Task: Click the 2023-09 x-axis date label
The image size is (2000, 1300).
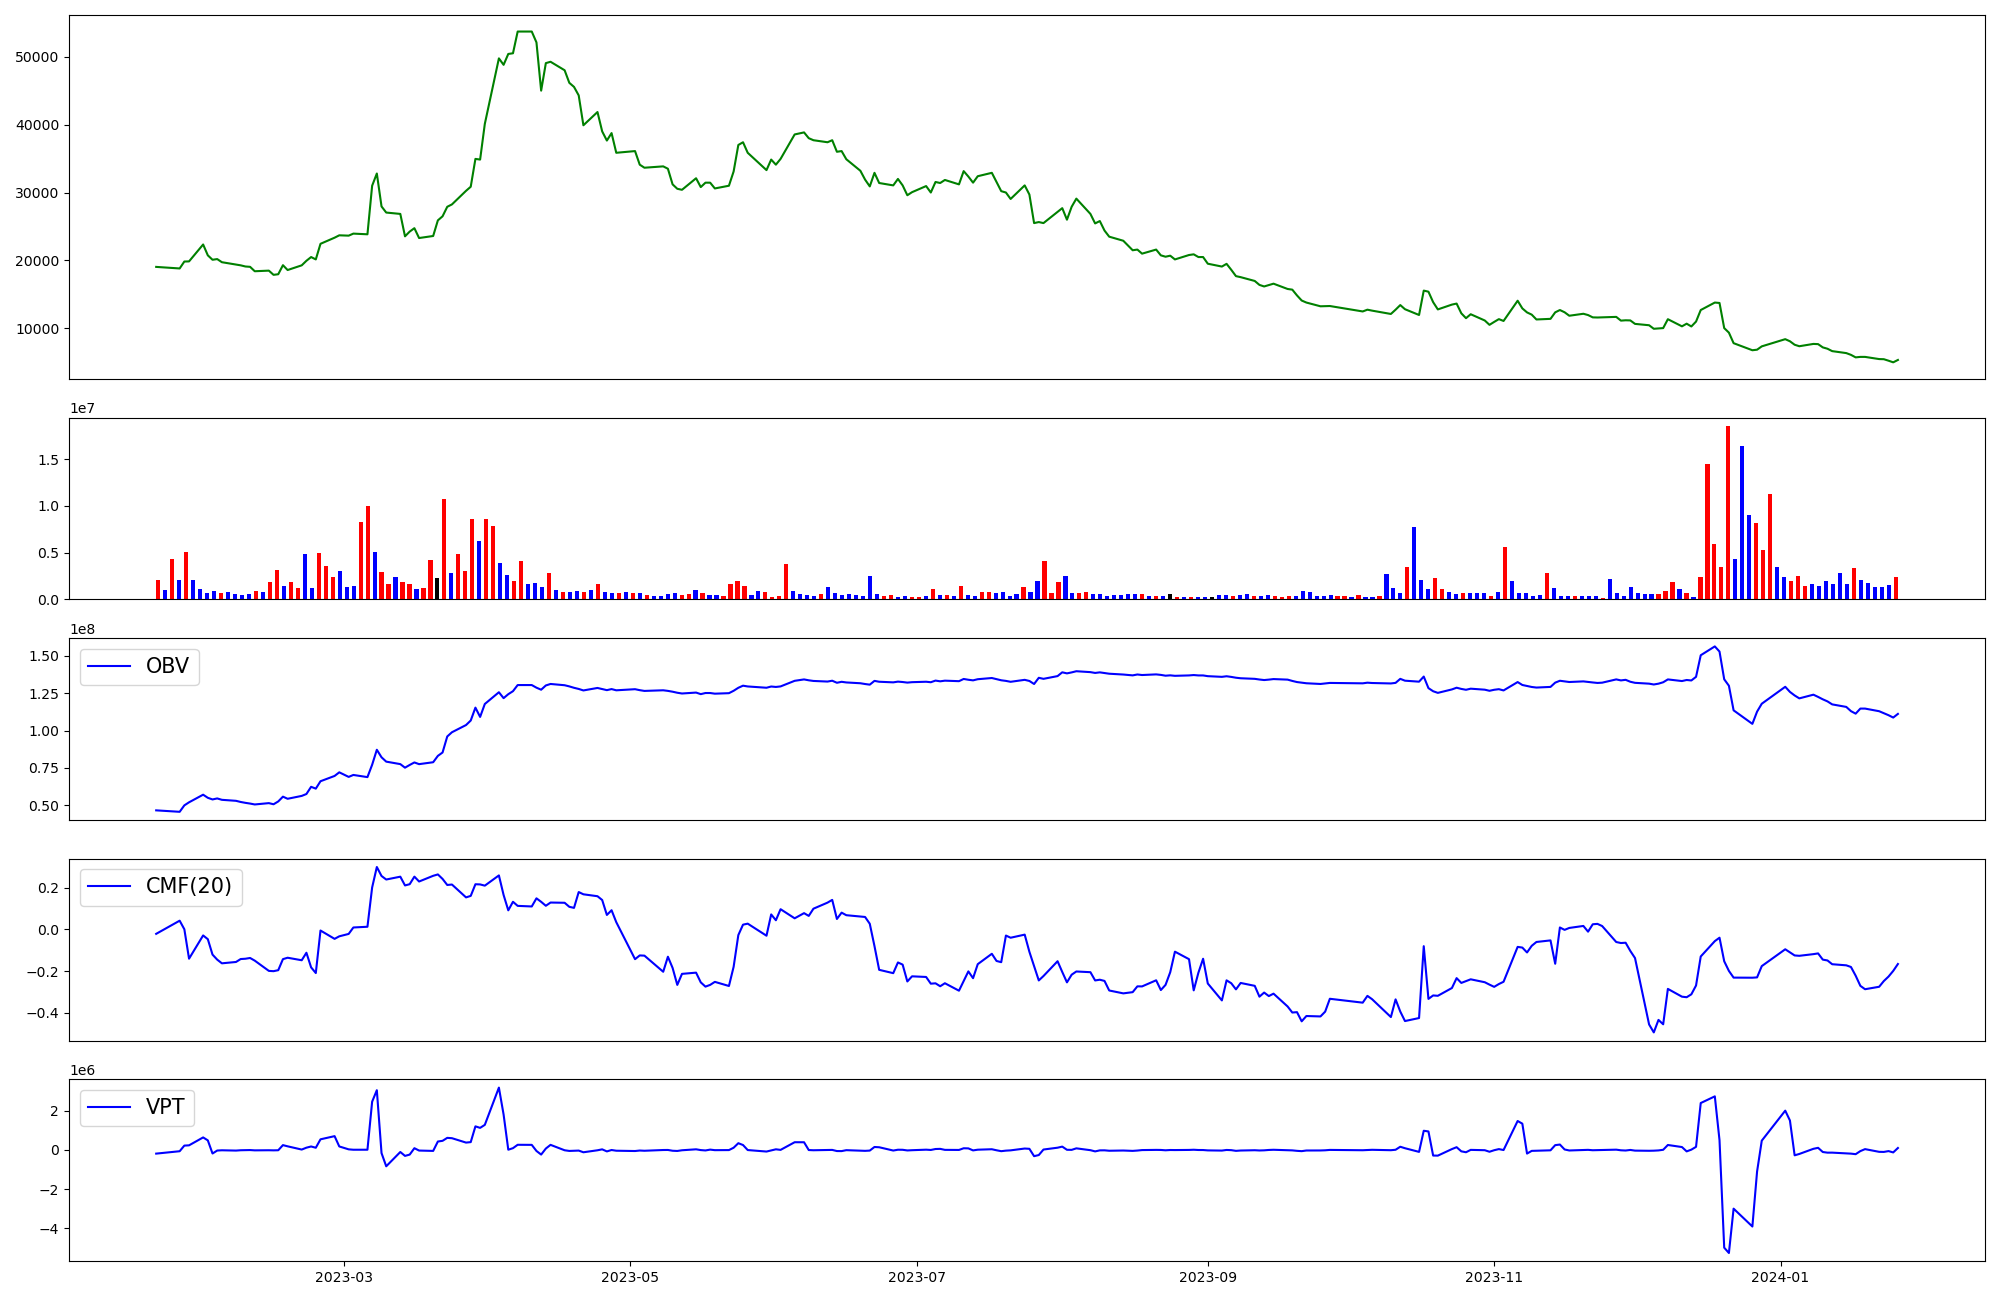Action: [x=1208, y=1277]
